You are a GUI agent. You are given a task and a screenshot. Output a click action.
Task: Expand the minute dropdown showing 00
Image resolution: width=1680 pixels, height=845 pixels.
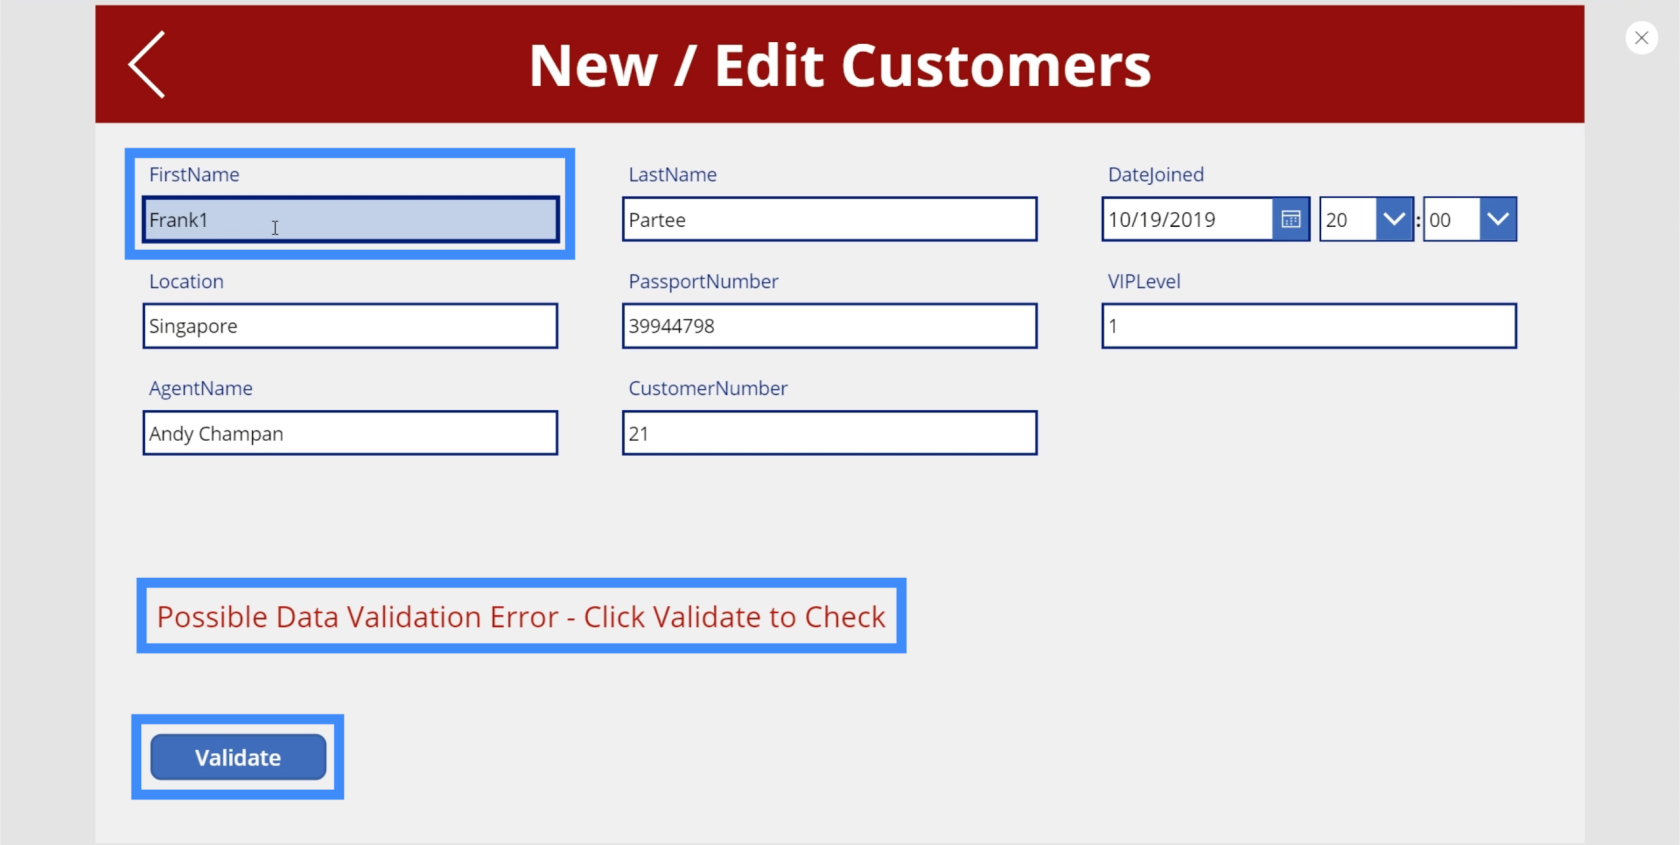1497,219
